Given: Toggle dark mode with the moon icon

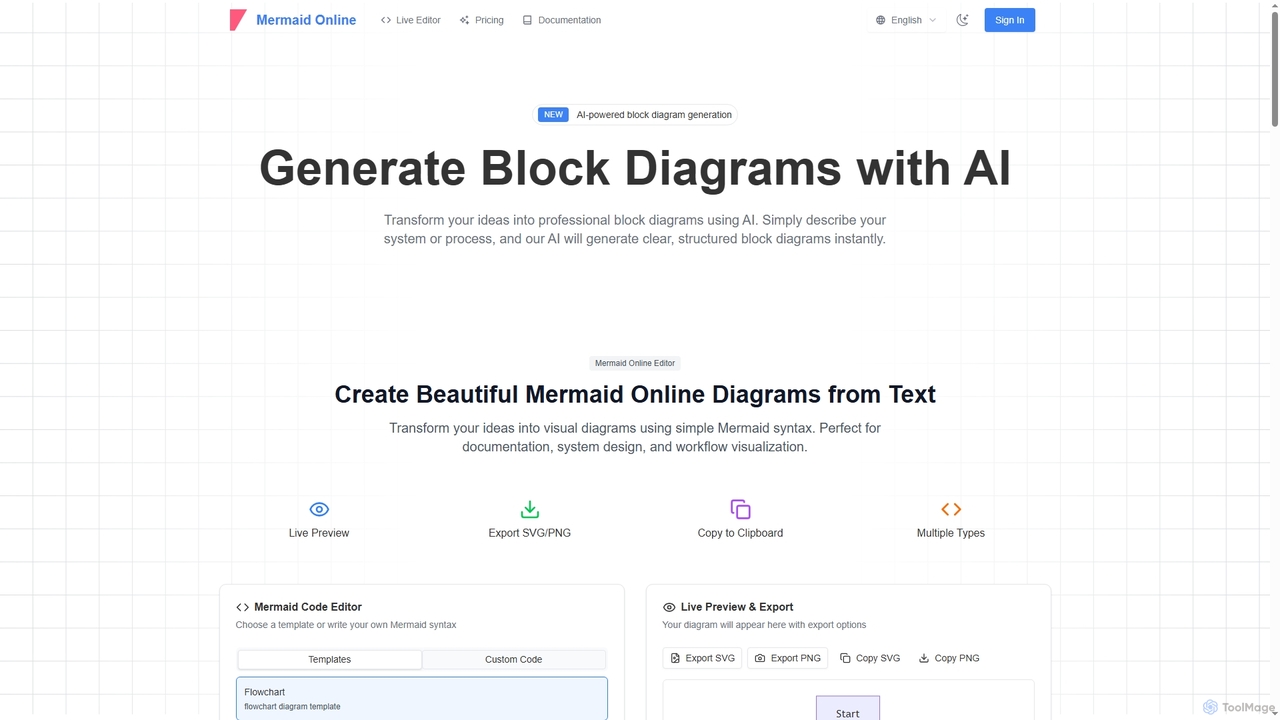Looking at the screenshot, I should [x=962, y=20].
